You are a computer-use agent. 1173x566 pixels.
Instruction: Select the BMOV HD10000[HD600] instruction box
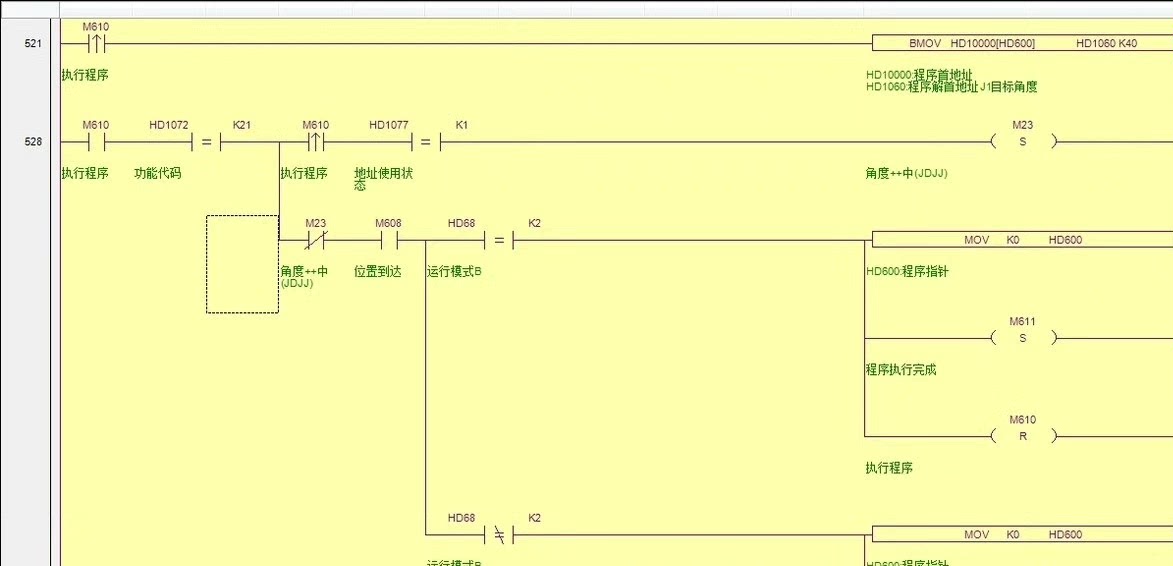click(x=1023, y=43)
